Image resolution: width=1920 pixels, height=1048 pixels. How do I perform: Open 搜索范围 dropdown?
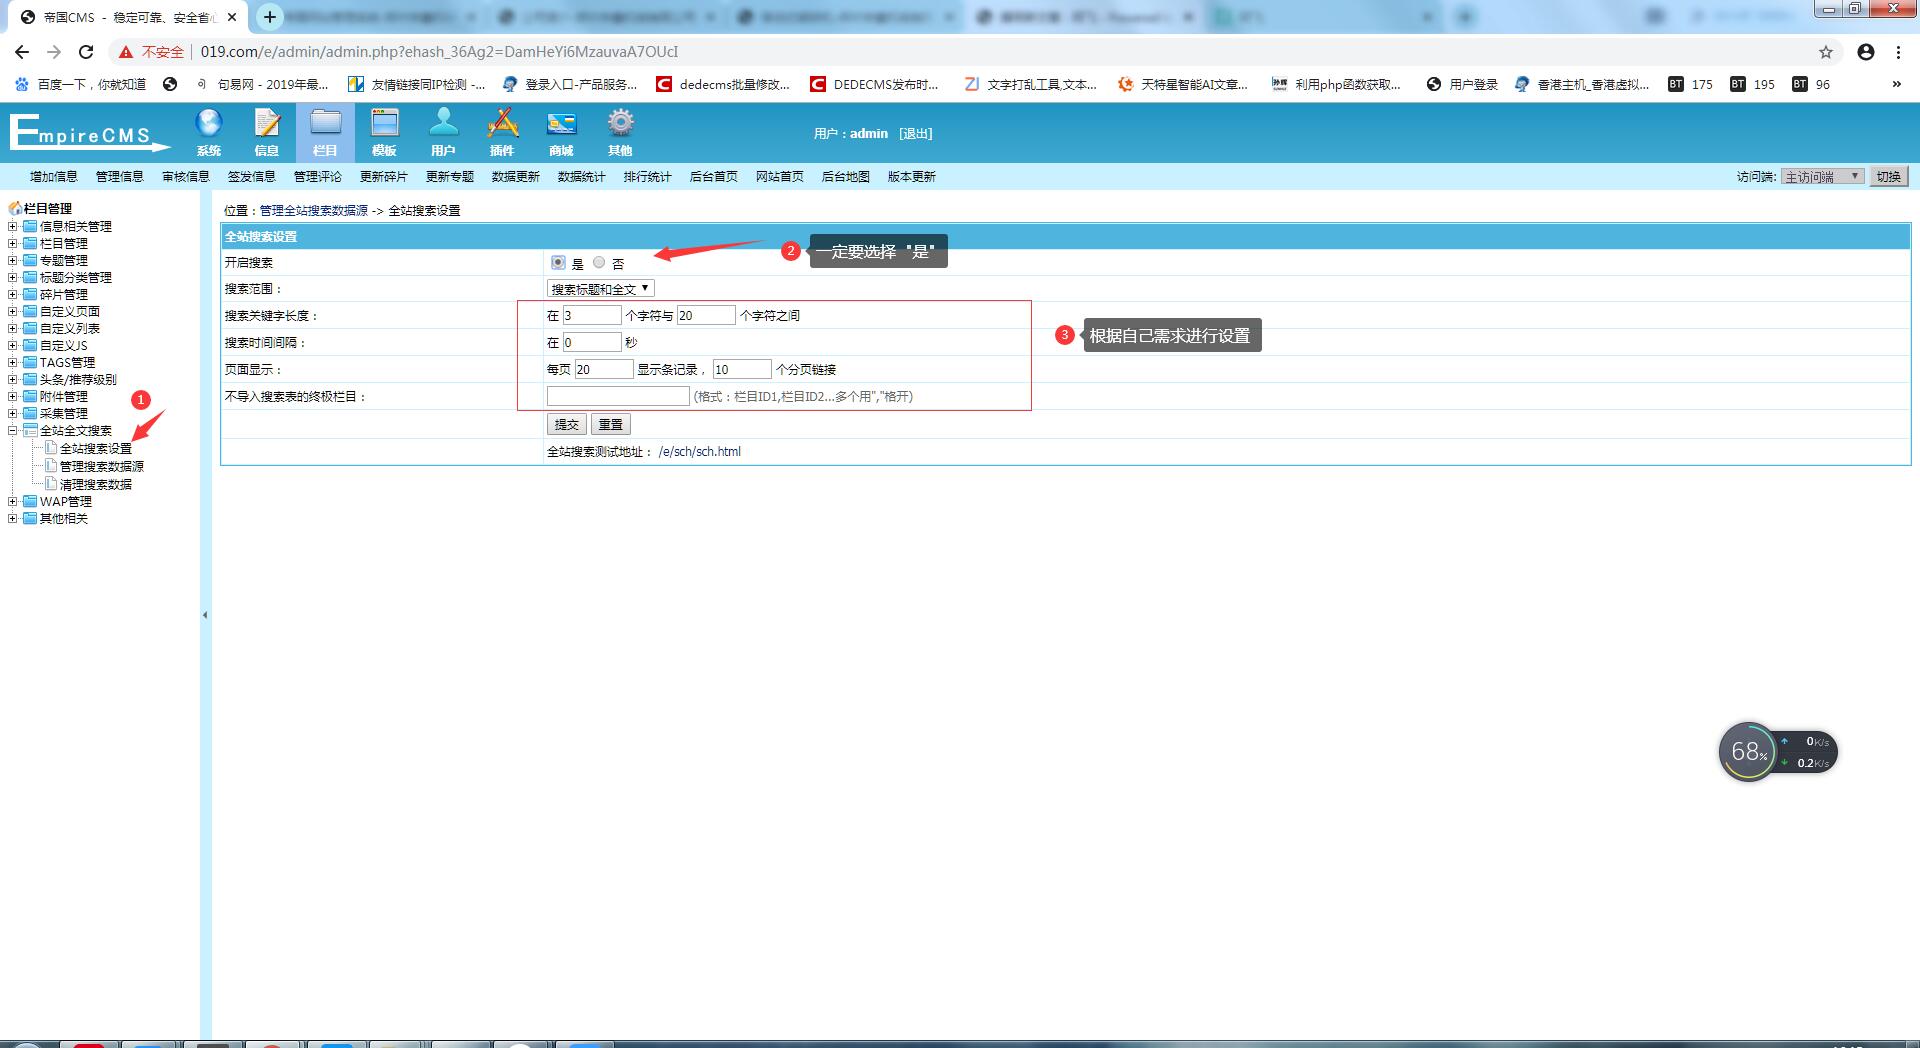(601, 288)
